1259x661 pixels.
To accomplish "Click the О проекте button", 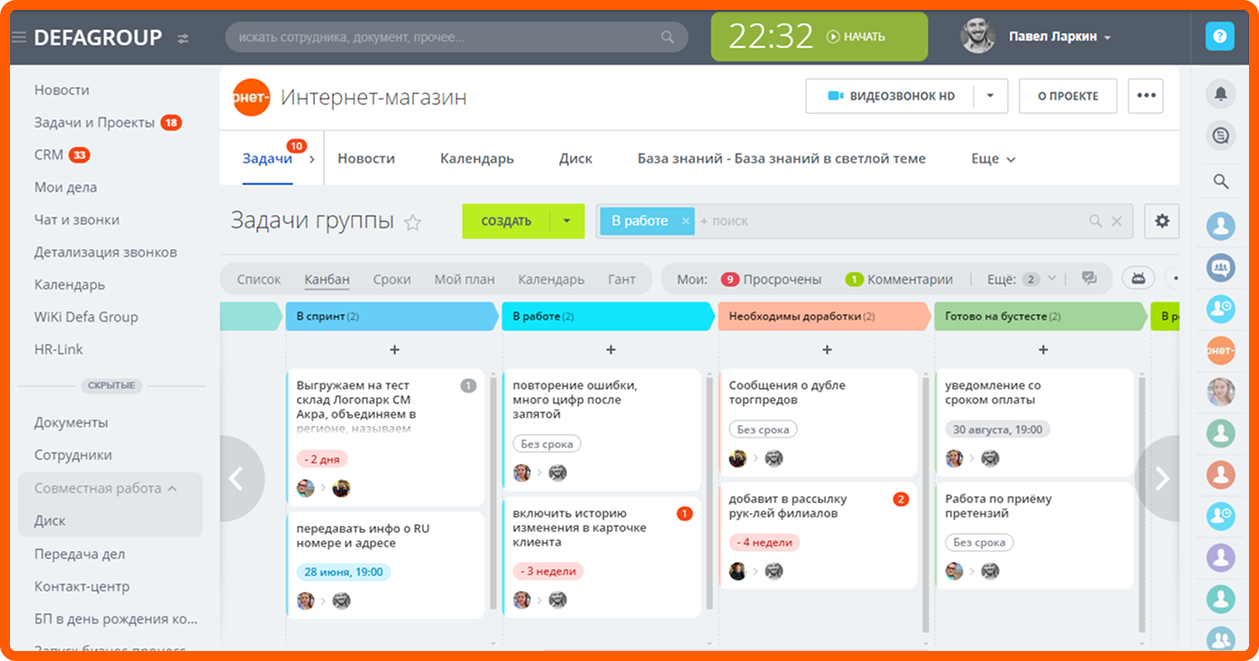I will (1068, 96).
